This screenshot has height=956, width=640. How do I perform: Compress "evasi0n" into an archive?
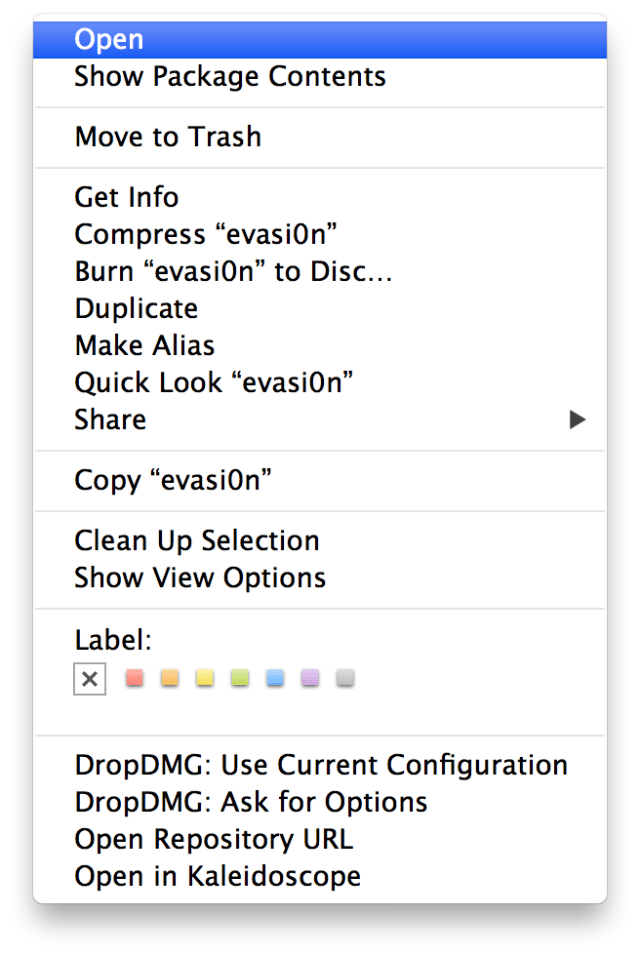point(206,234)
